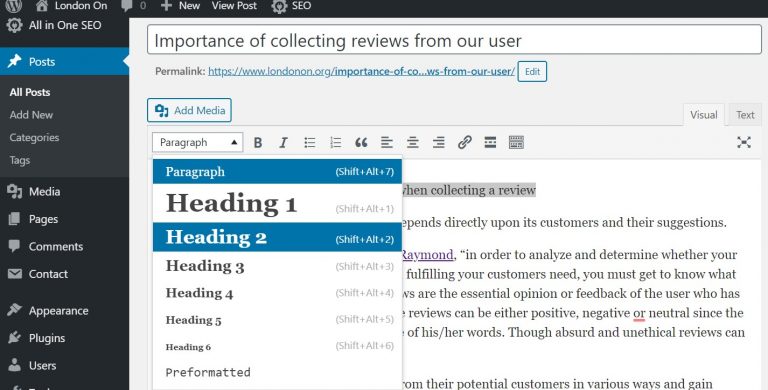Open the WordPress logo menu
768x390 pixels.
[x=14, y=6]
